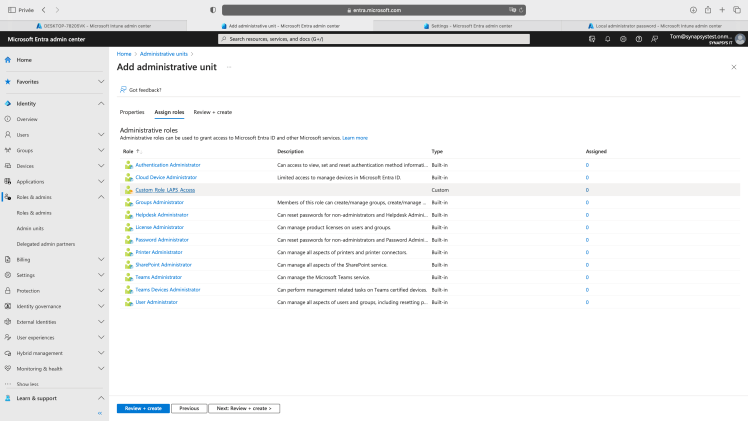Switch to the Review + create tab
This screenshot has width=748, height=421.
(212, 112)
